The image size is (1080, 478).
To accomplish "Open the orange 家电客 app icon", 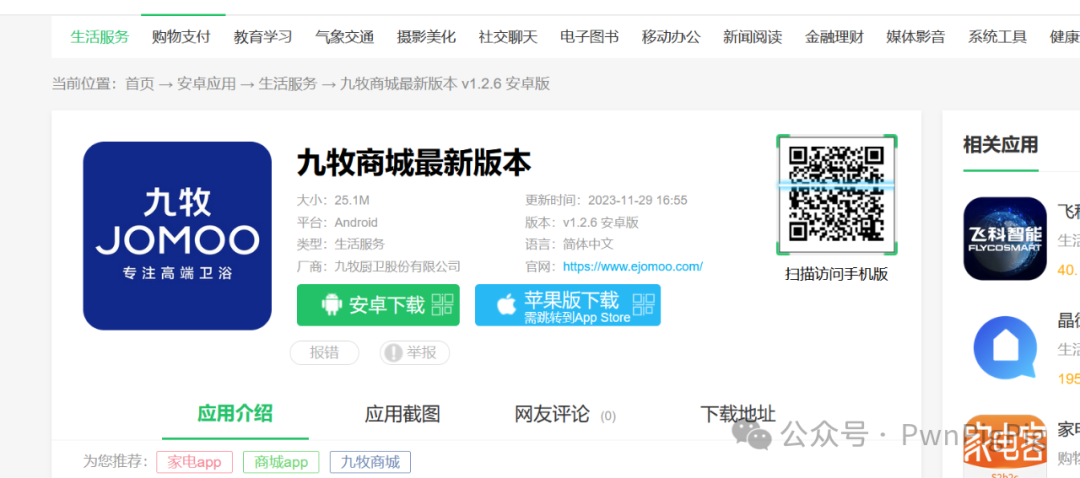I will [x=1005, y=446].
